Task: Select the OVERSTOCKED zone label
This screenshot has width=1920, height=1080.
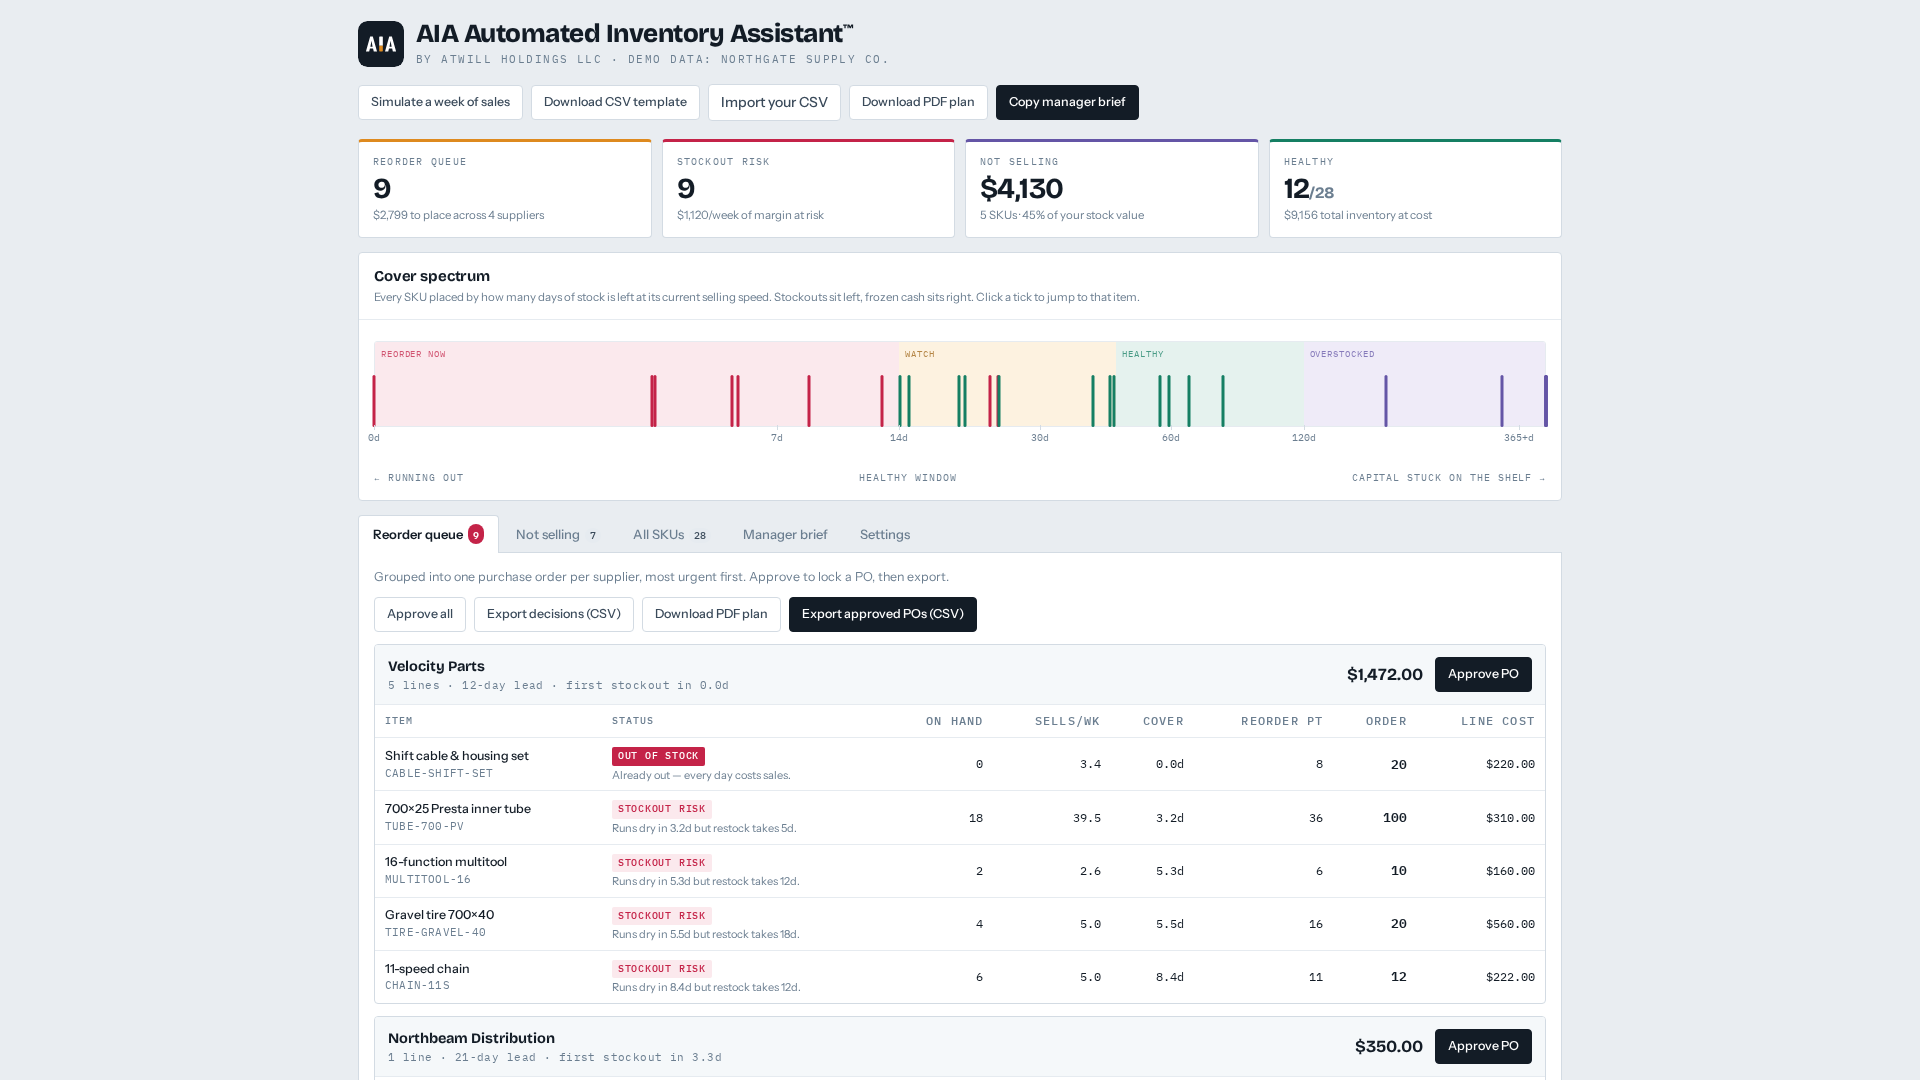Action: coord(1342,355)
